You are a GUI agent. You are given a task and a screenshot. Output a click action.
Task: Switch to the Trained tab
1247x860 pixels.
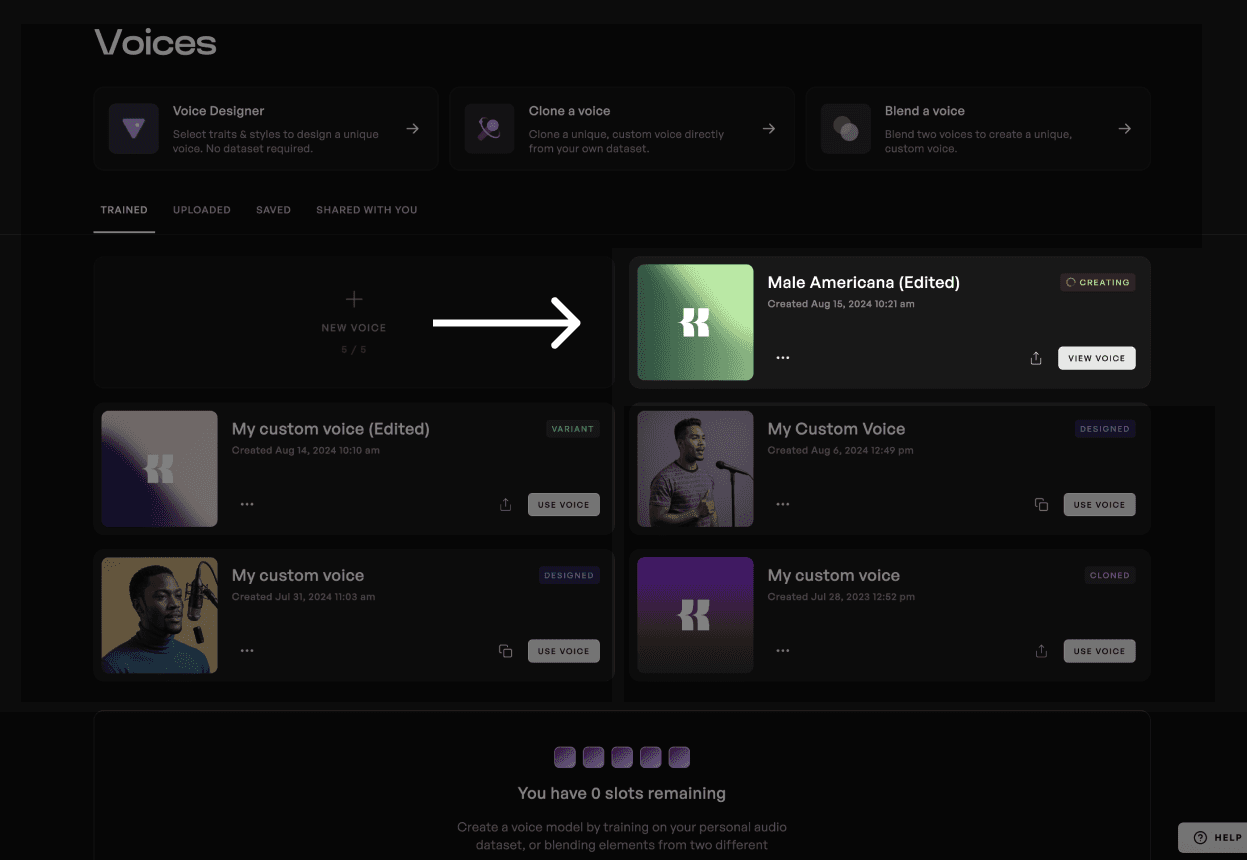tap(124, 210)
